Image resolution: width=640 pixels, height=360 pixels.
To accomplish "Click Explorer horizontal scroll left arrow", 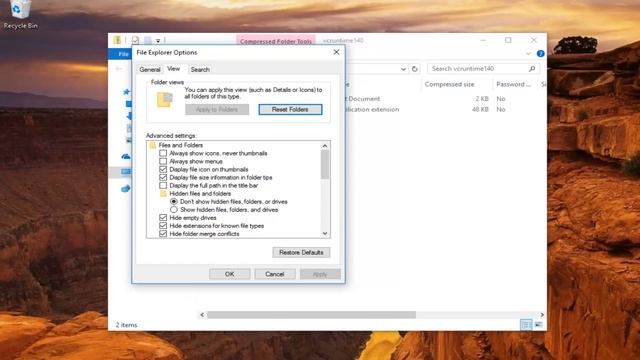I will pos(202,315).
